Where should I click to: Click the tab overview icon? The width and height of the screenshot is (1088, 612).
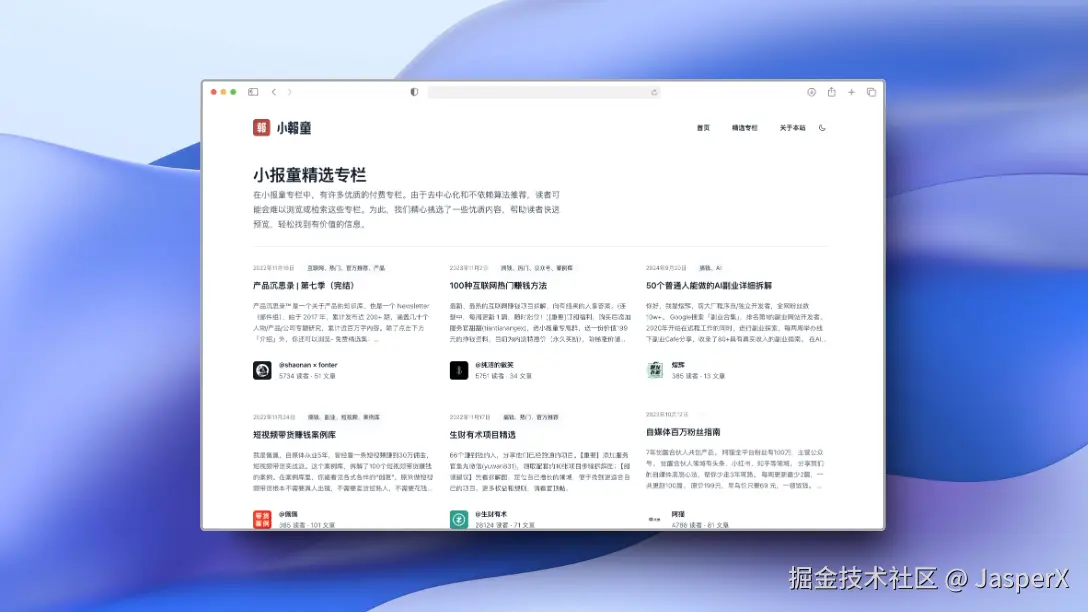[870, 91]
